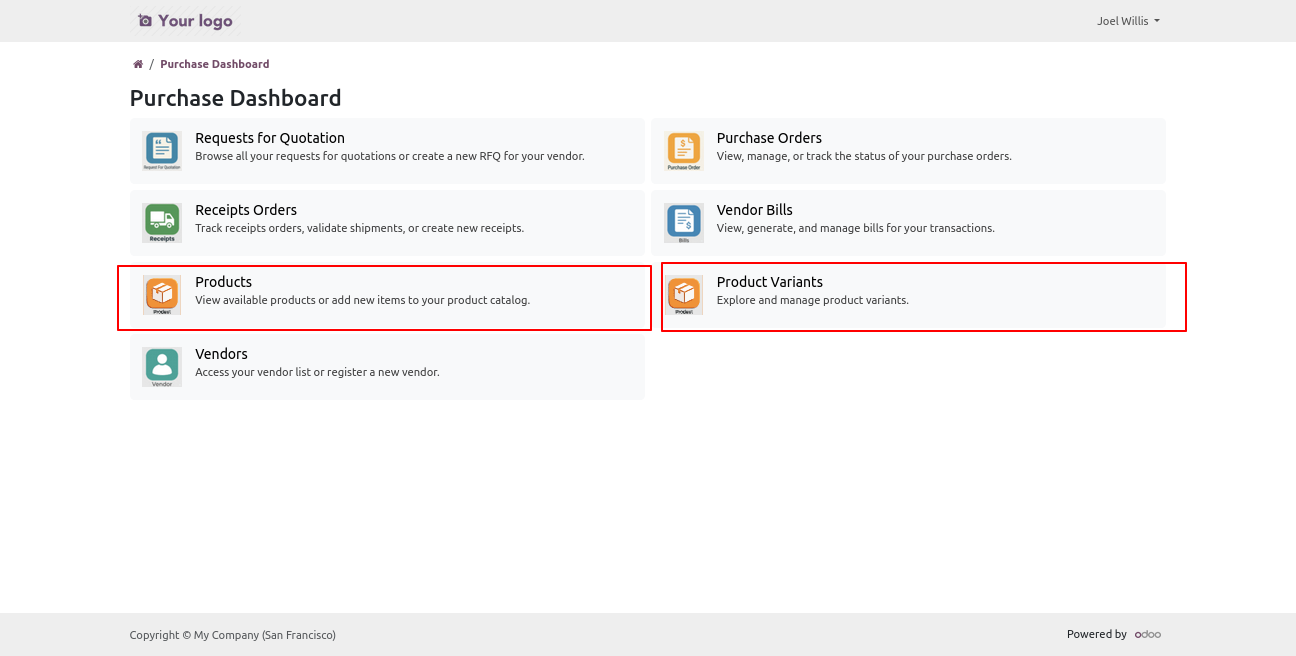Click the Odoo logo in footer
Screen dimensions: 1296x656
[x=1147, y=634]
